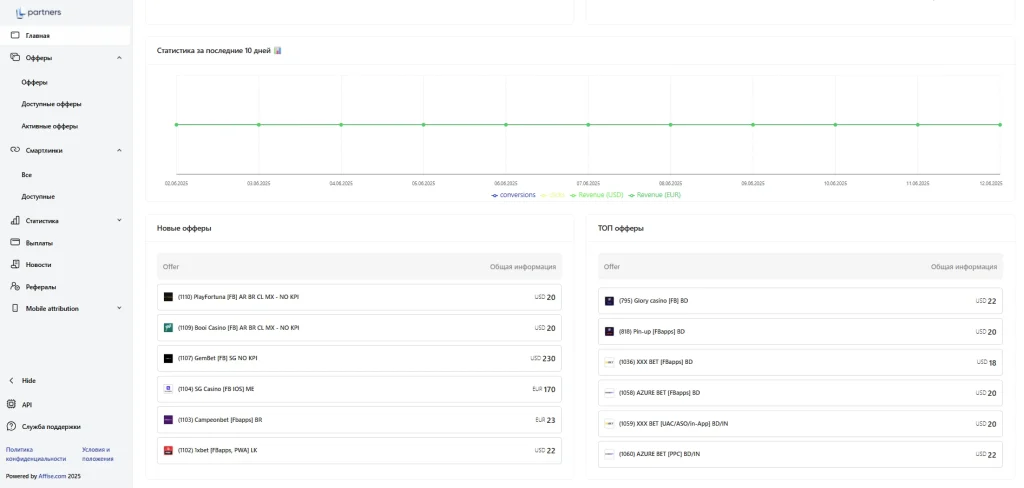Click the Campeonbet offer logo
The height and width of the screenshot is (488, 1024).
[x=168, y=419]
